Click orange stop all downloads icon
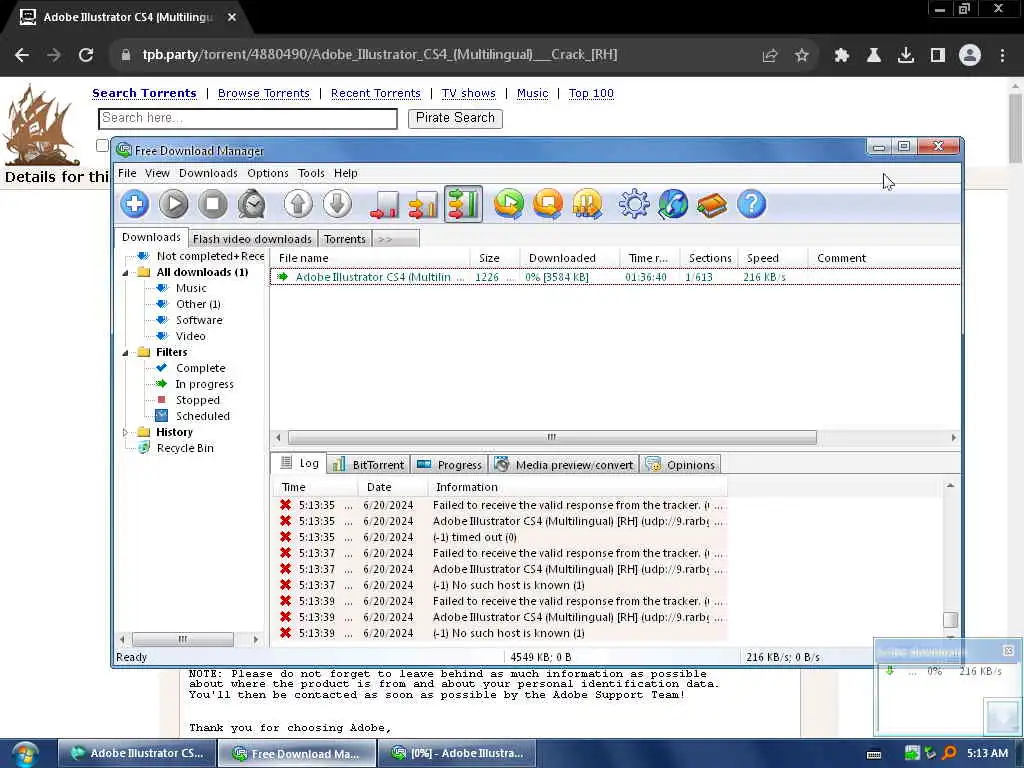Screen dimensions: 1024x768 pos(548,204)
